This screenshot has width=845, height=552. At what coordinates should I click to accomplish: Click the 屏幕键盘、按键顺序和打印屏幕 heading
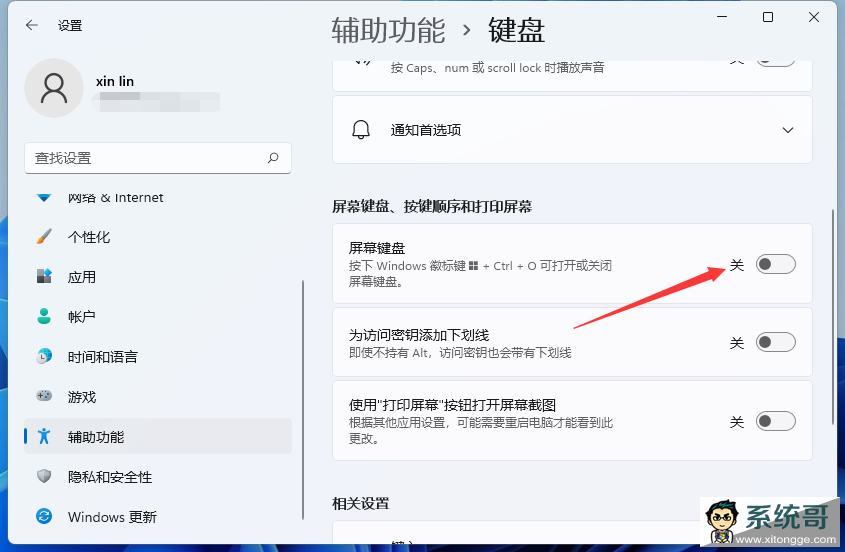(432, 206)
